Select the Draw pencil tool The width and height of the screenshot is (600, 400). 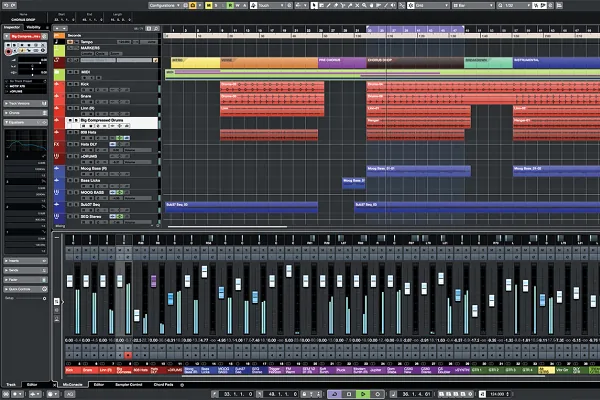point(329,5)
